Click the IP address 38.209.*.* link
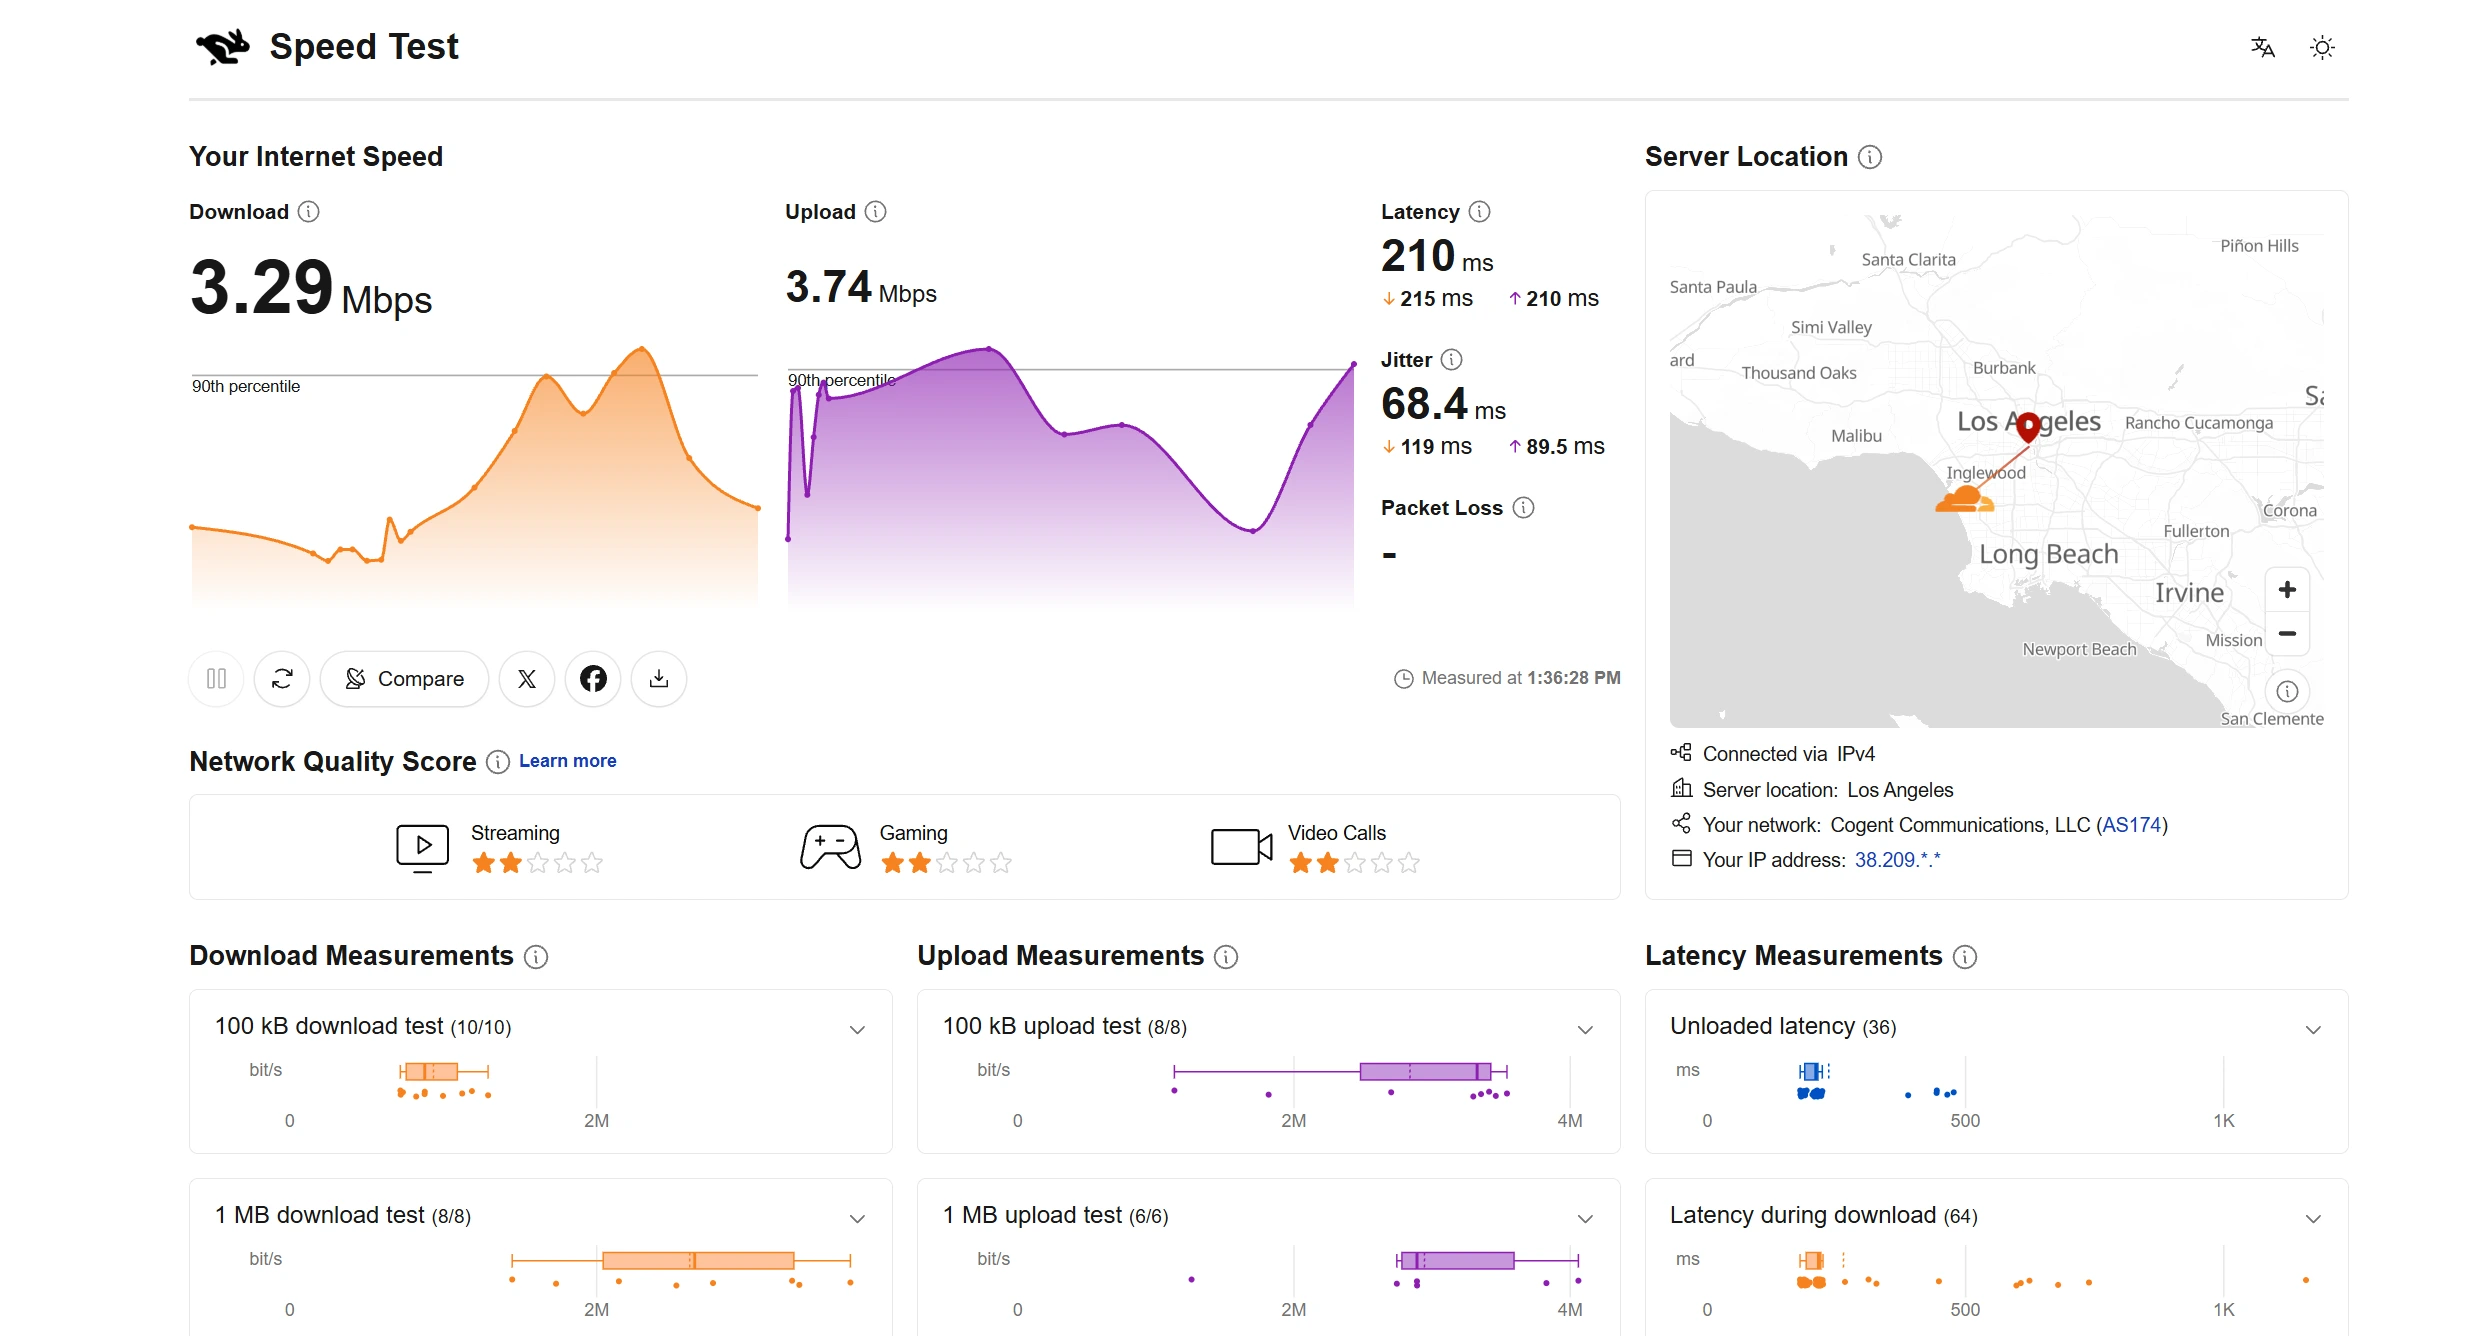This screenshot has width=2488, height=1336. [1897, 860]
